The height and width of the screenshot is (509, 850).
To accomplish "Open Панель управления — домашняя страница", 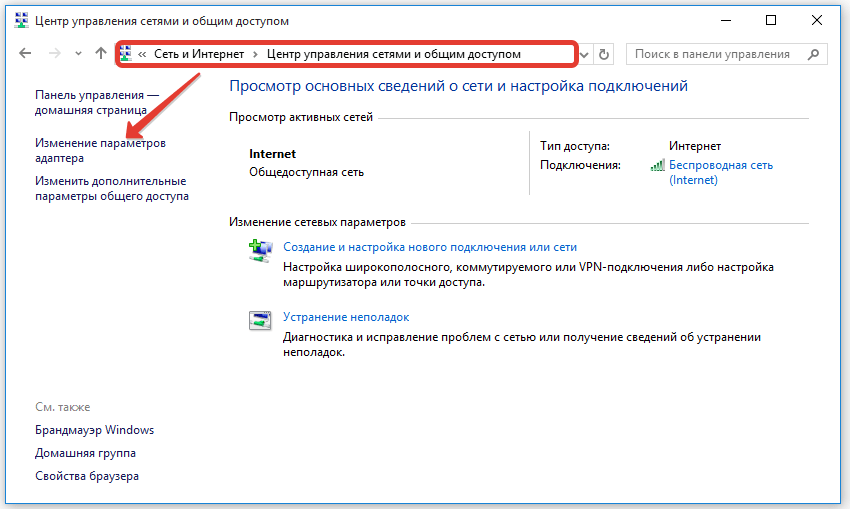I will click(x=97, y=101).
